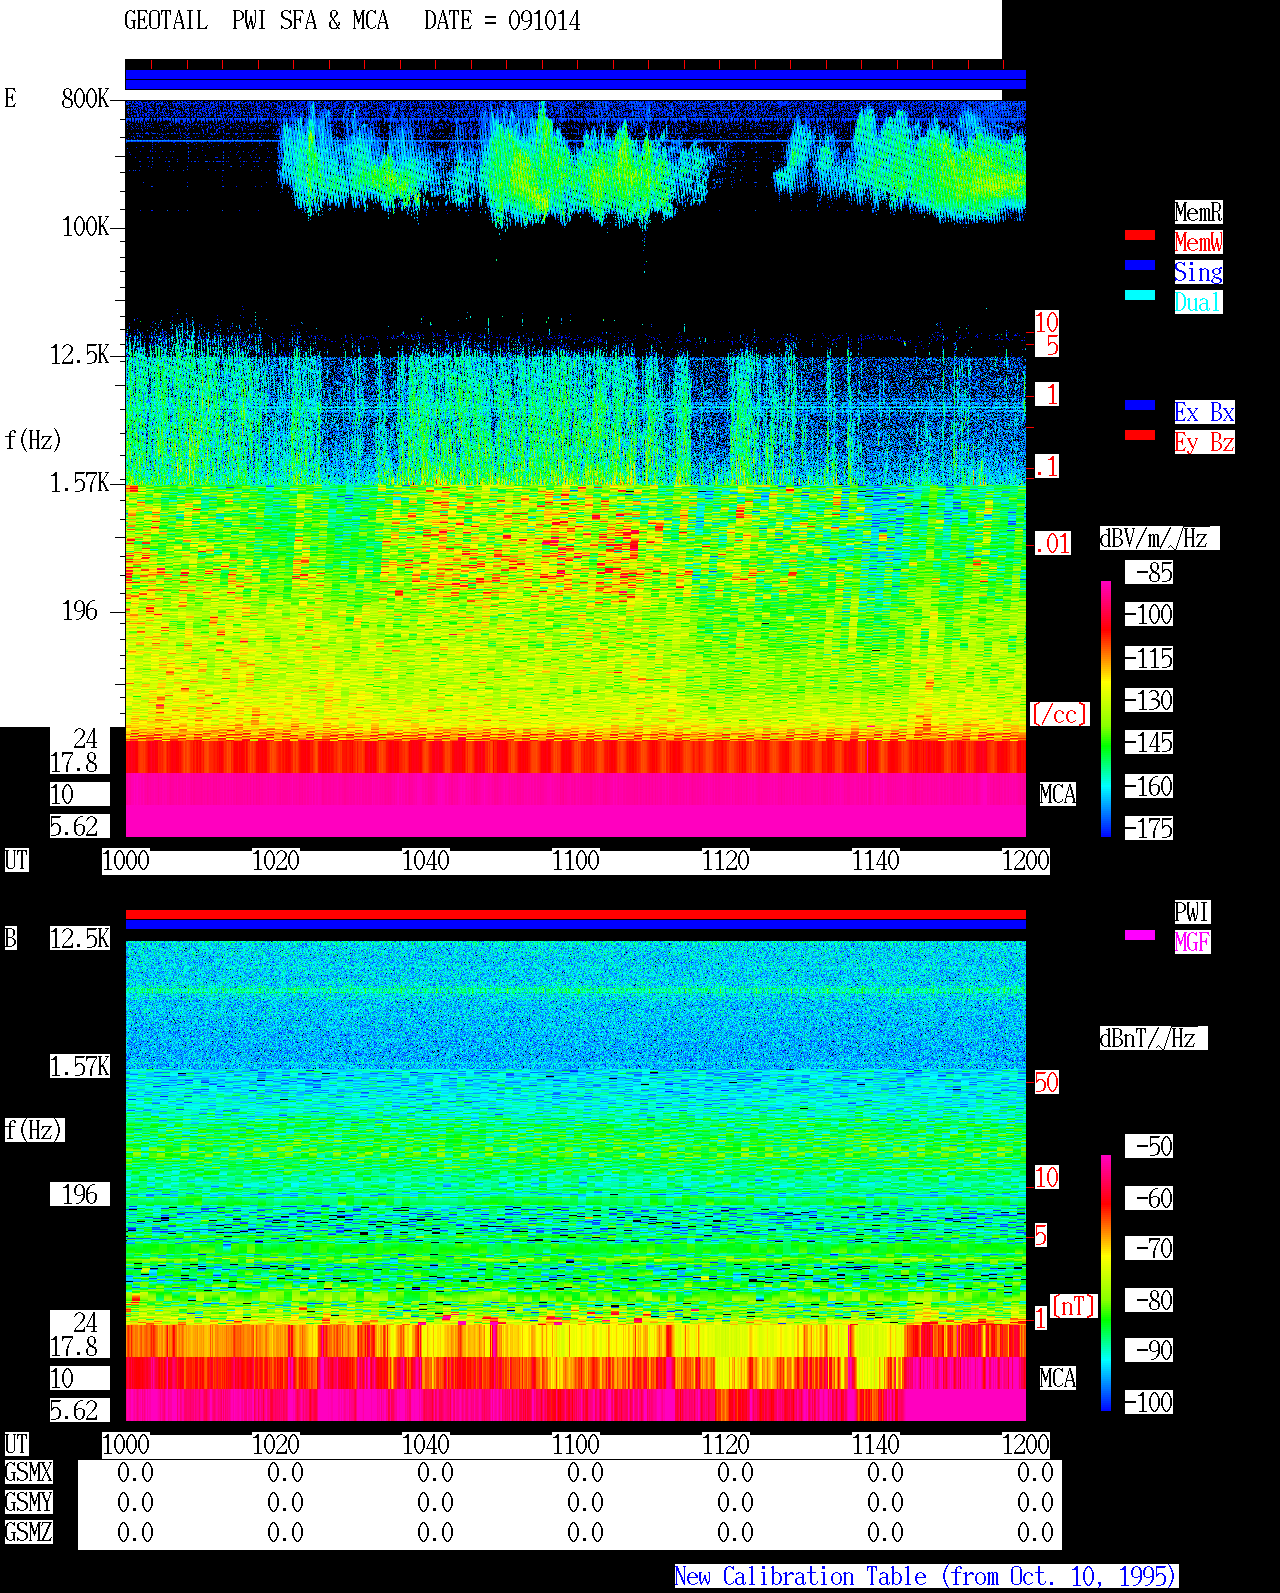Screen dimensions: 1280x1593
Task: Click the Ey Bz legend label
Action: 1204,442
